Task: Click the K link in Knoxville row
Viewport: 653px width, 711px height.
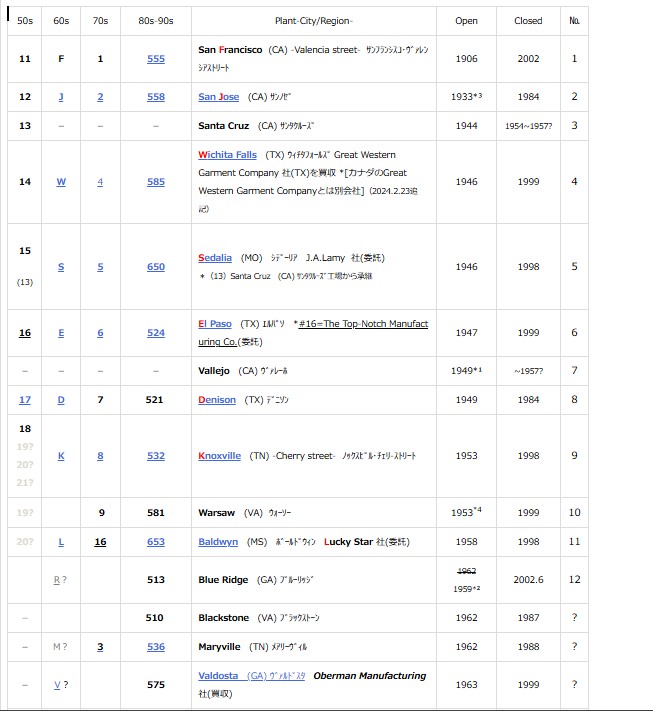Action: pos(61,456)
